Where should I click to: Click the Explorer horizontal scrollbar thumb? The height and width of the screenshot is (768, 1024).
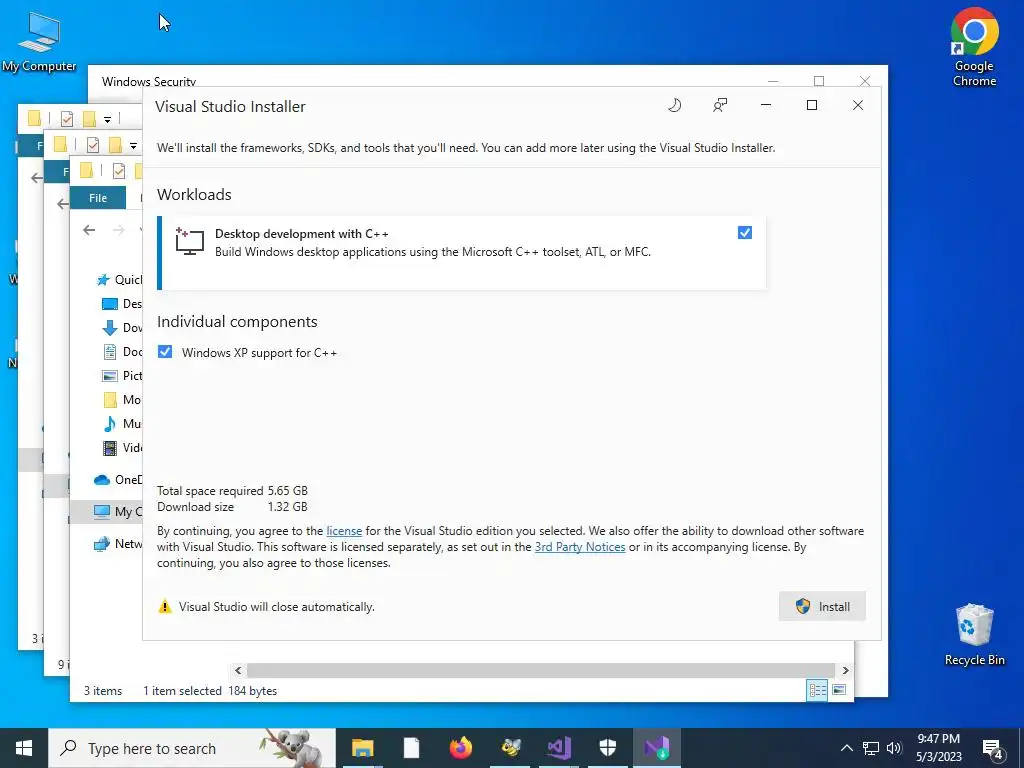(x=541, y=671)
